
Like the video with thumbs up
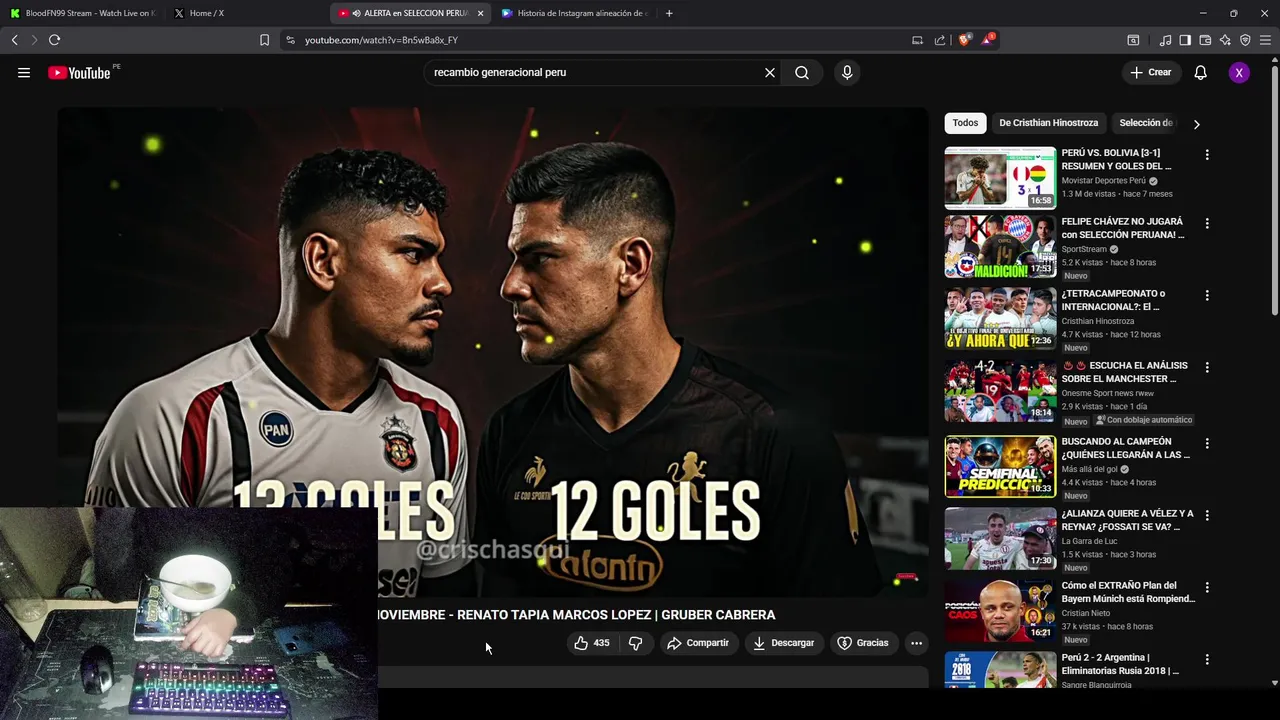point(591,643)
